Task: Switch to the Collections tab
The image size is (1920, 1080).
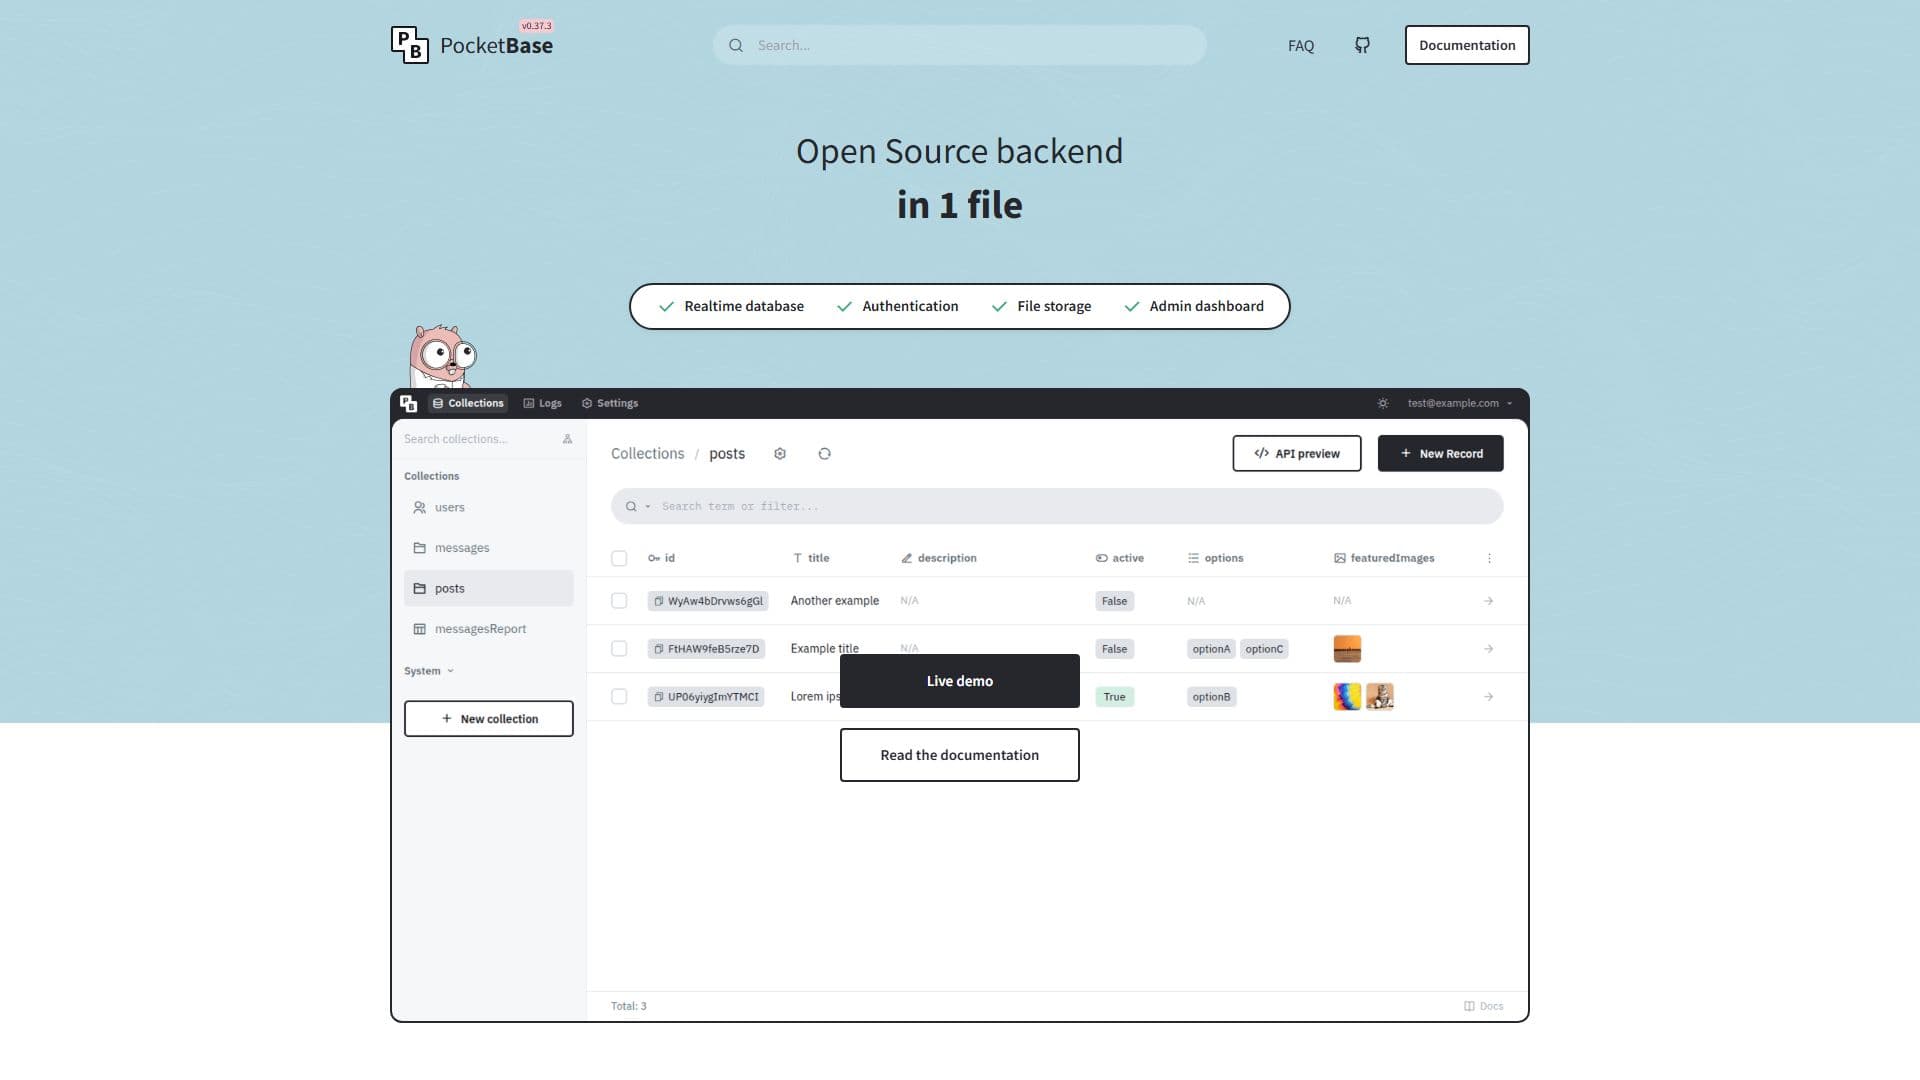Action: [468, 403]
